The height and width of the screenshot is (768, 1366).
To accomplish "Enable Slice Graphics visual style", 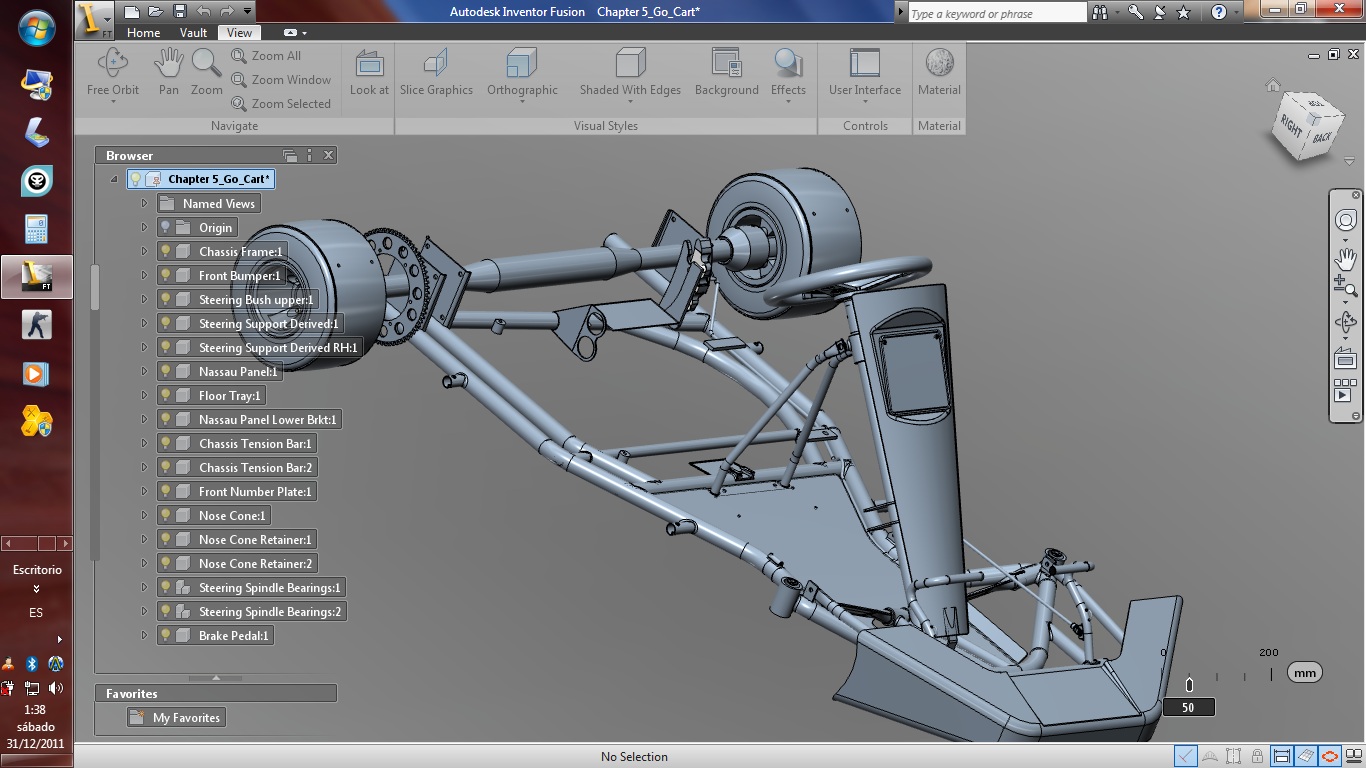I will click(x=435, y=70).
